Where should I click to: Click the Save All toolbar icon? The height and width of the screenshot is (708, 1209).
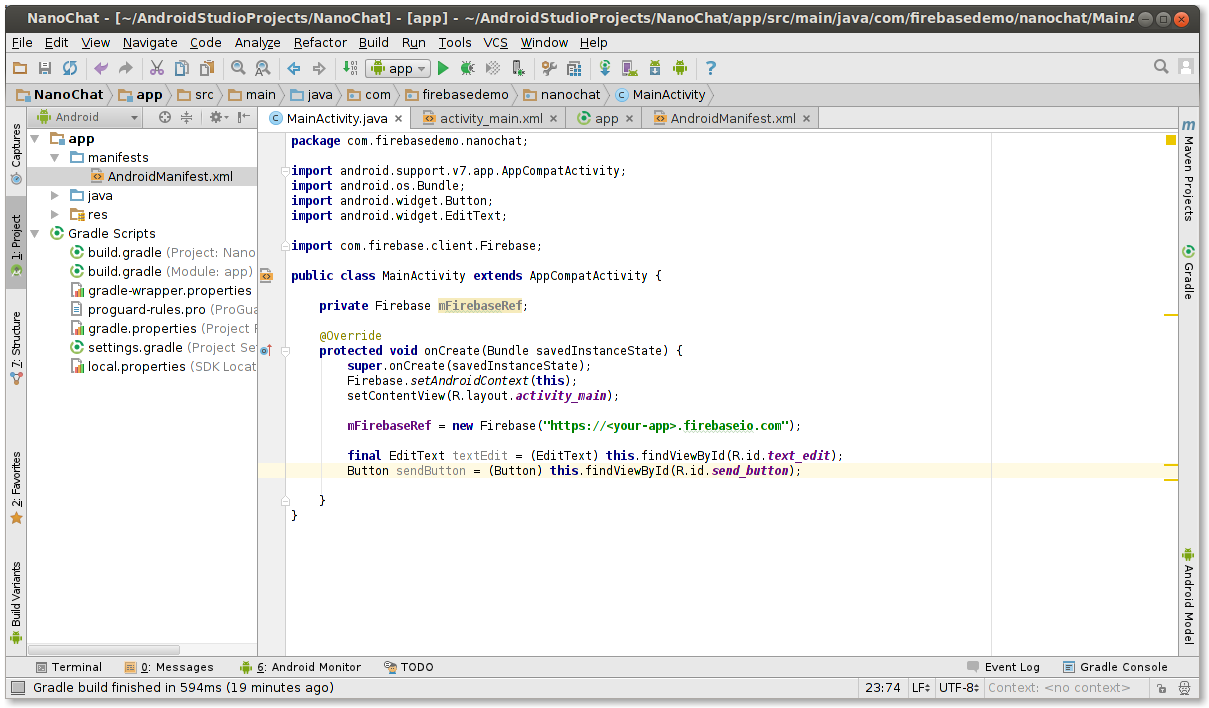(x=44, y=68)
